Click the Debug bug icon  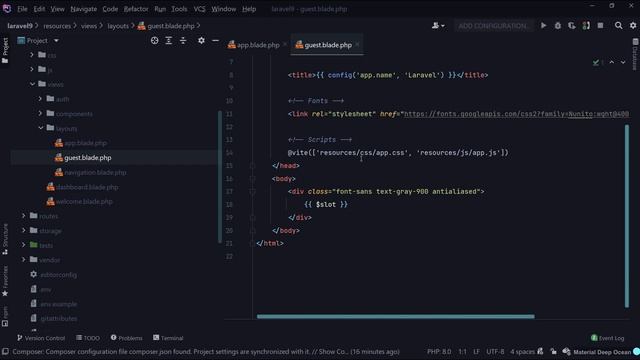(x=558, y=25)
